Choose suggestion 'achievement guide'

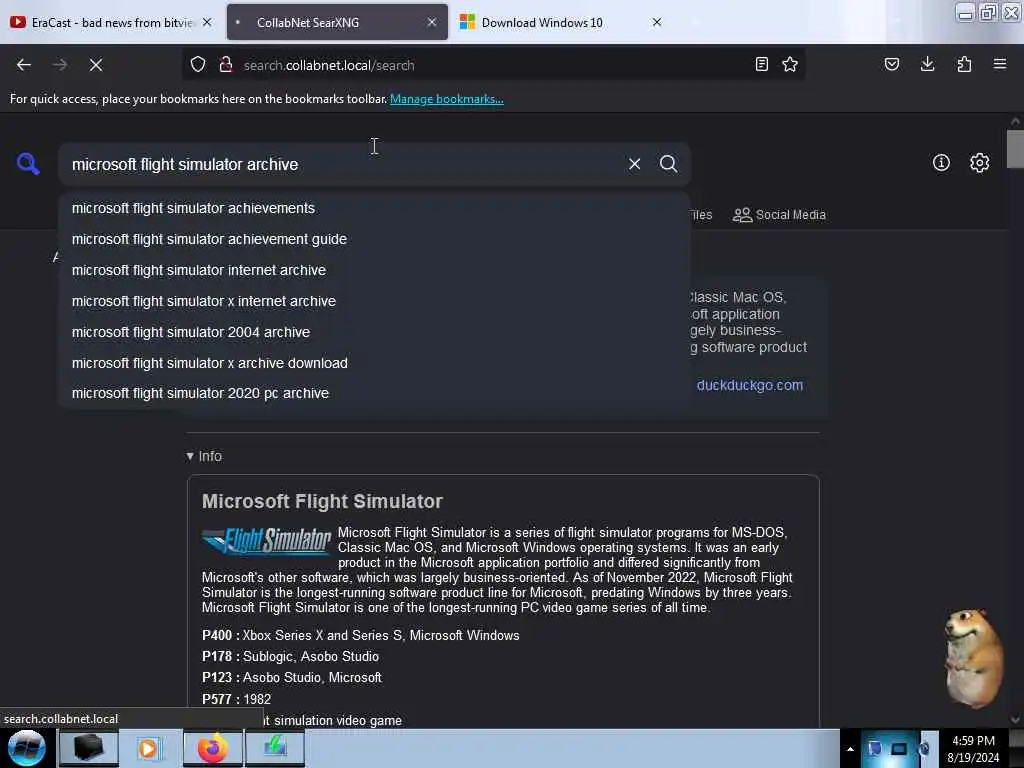[374, 239]
